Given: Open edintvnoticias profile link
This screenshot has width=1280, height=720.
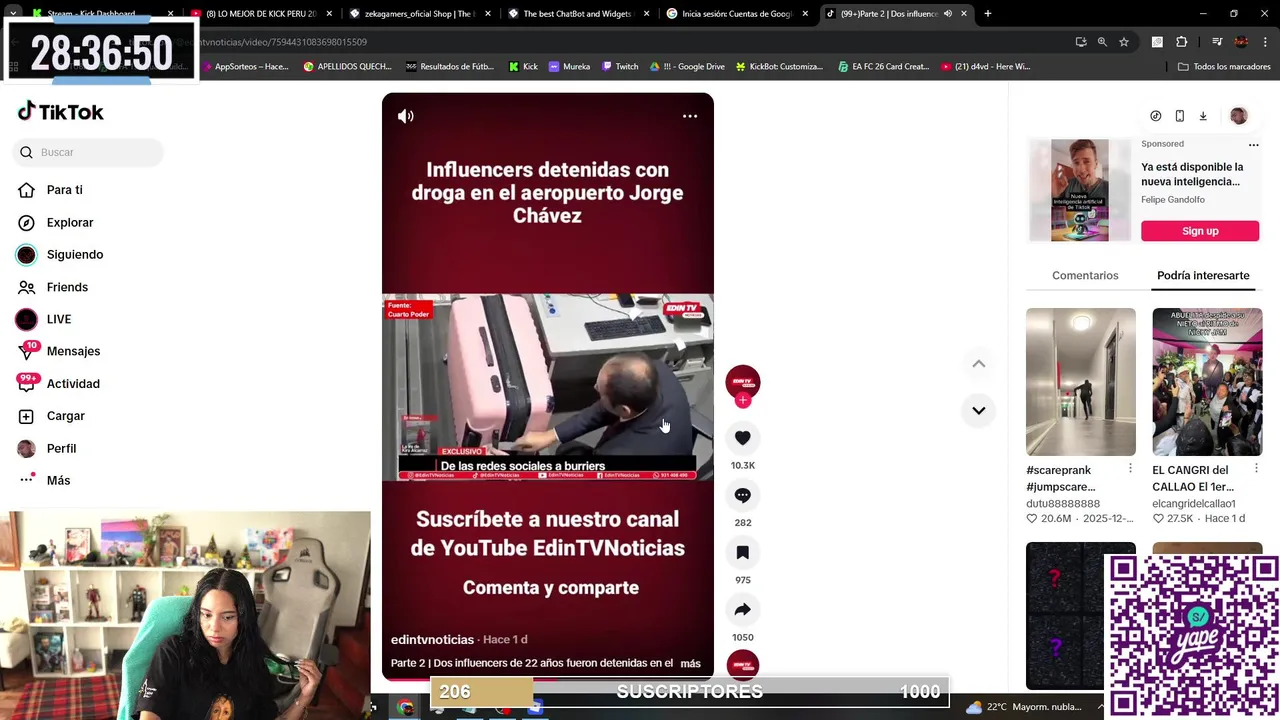Looking at the screenshot, I should coord(432,639).
